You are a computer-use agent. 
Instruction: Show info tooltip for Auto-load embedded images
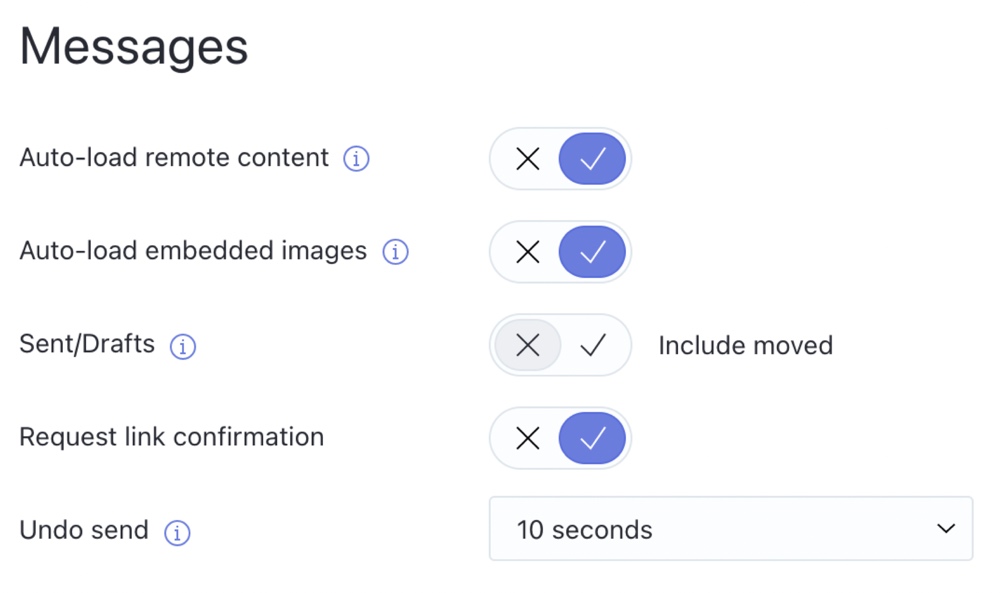pyautogui.click(x=395, y=252)
